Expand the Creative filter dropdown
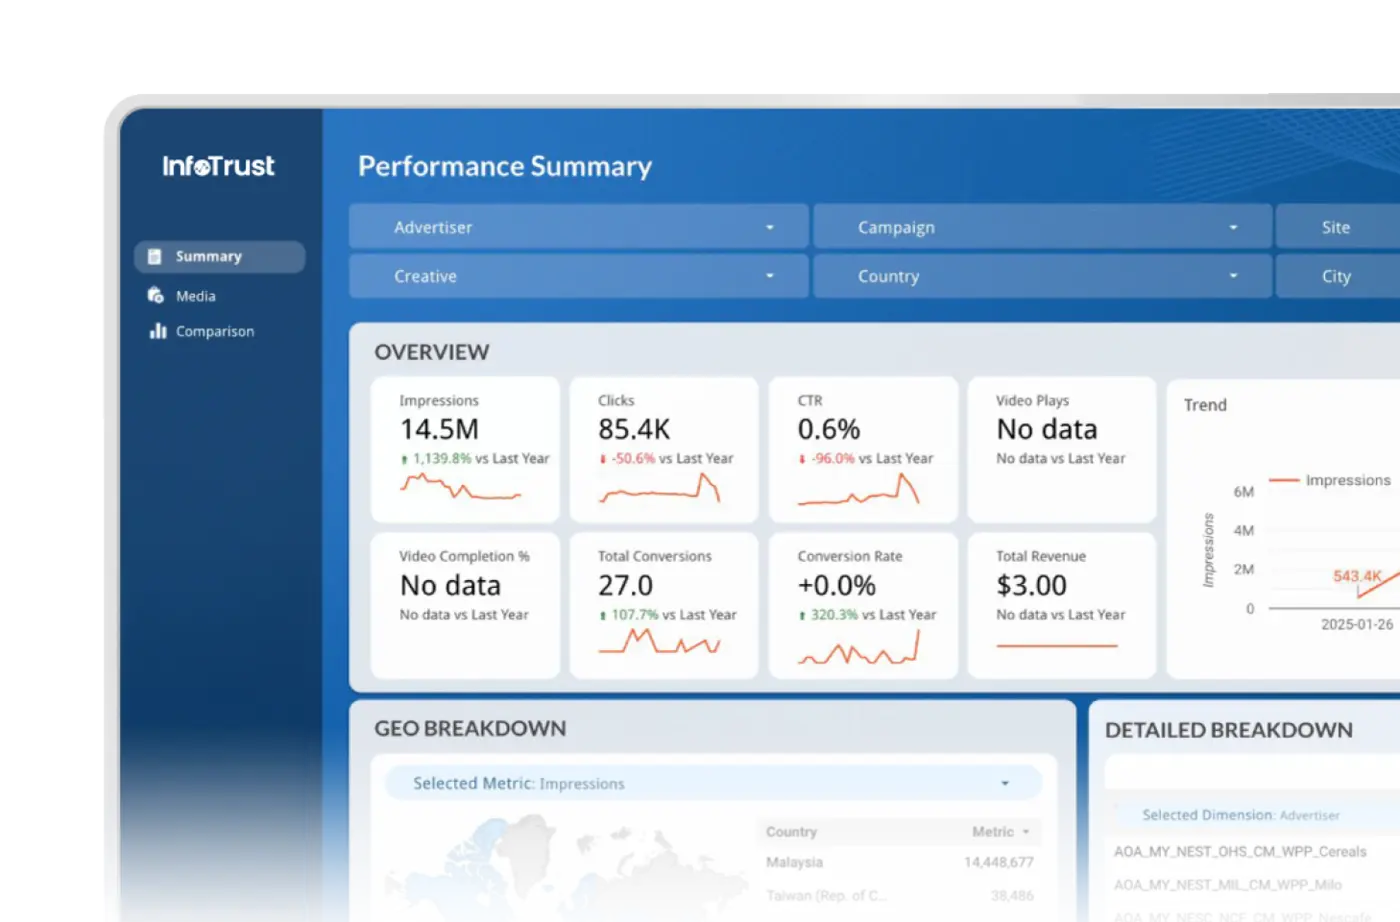 [579, 276]
